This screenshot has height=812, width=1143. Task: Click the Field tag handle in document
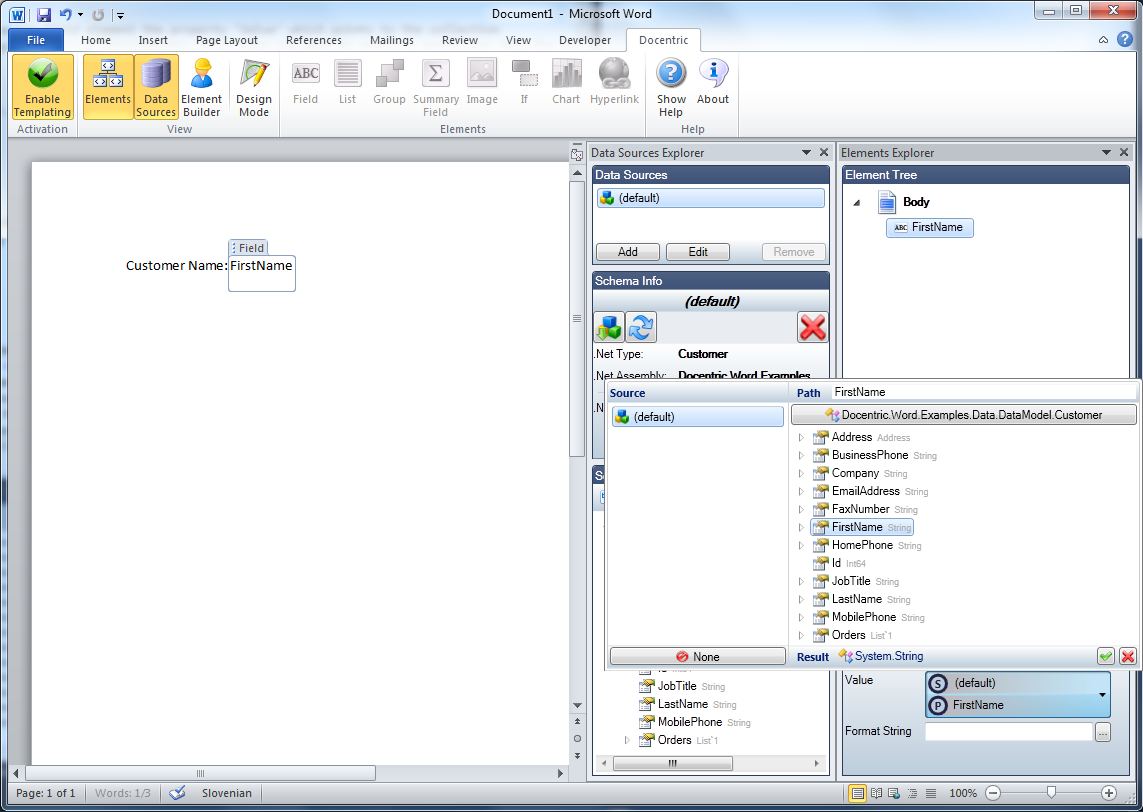[249, 248]
